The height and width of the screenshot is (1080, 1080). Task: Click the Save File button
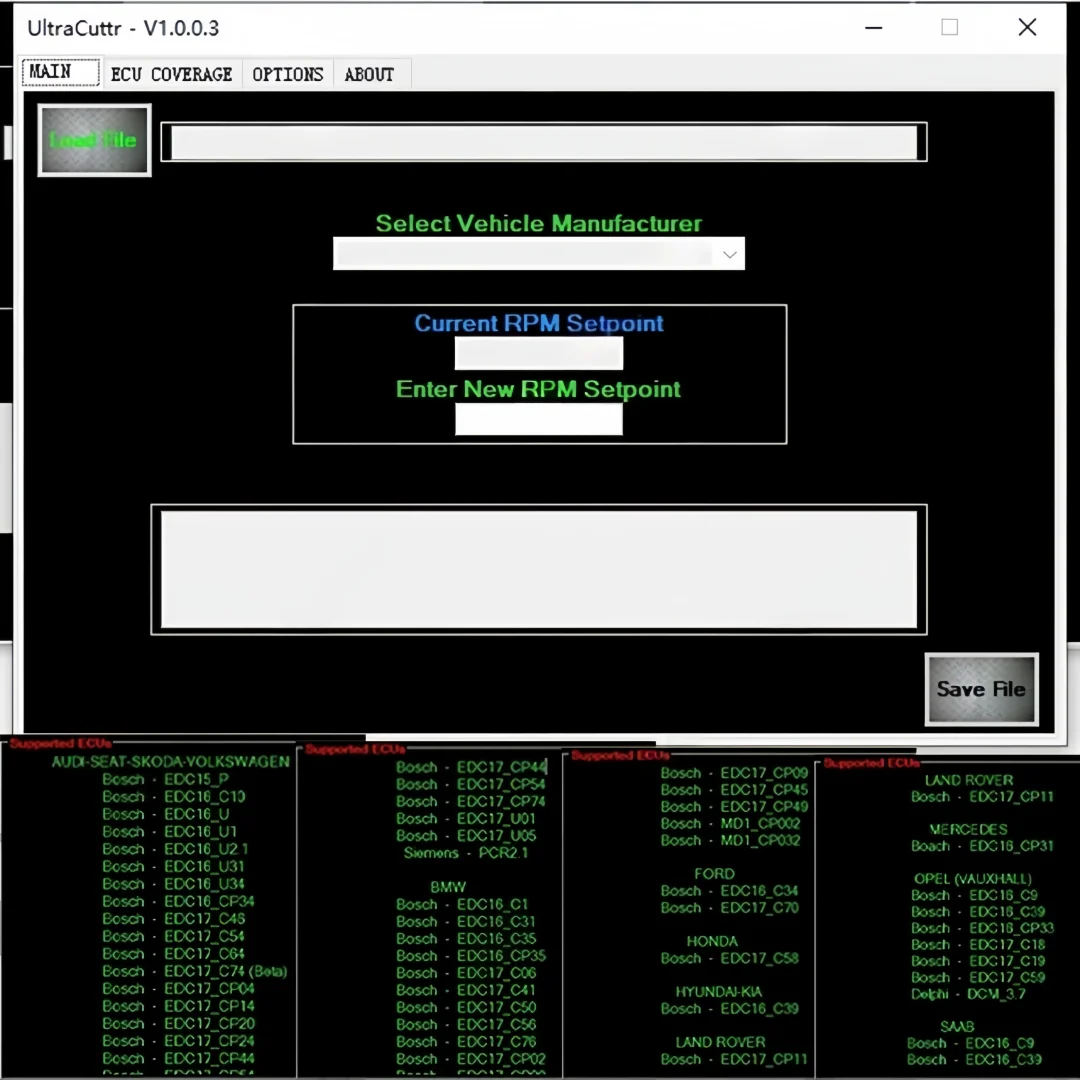coord(981,689)
